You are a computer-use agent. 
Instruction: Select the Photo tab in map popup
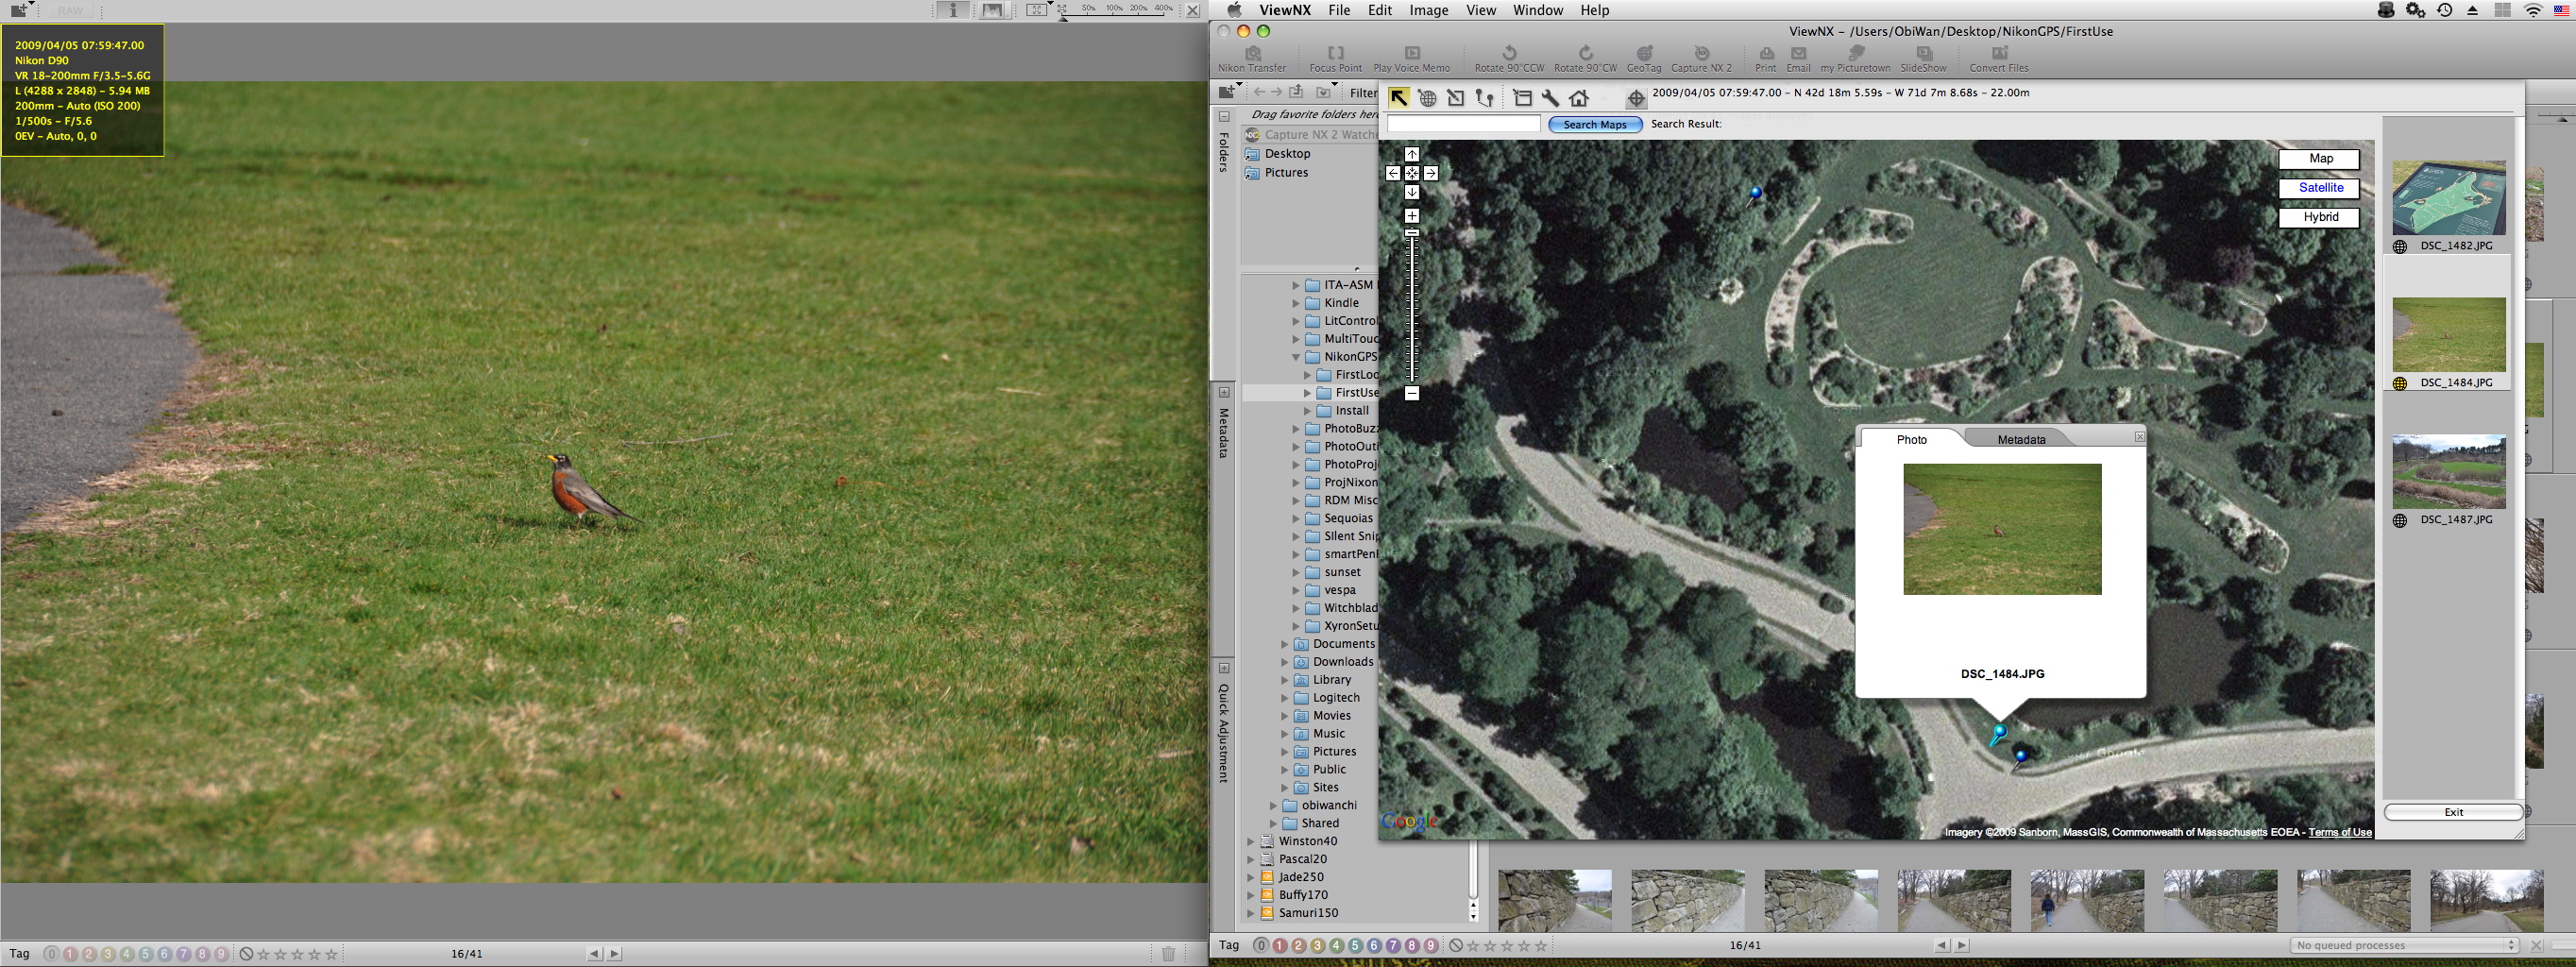click(x=1911, y=439)
